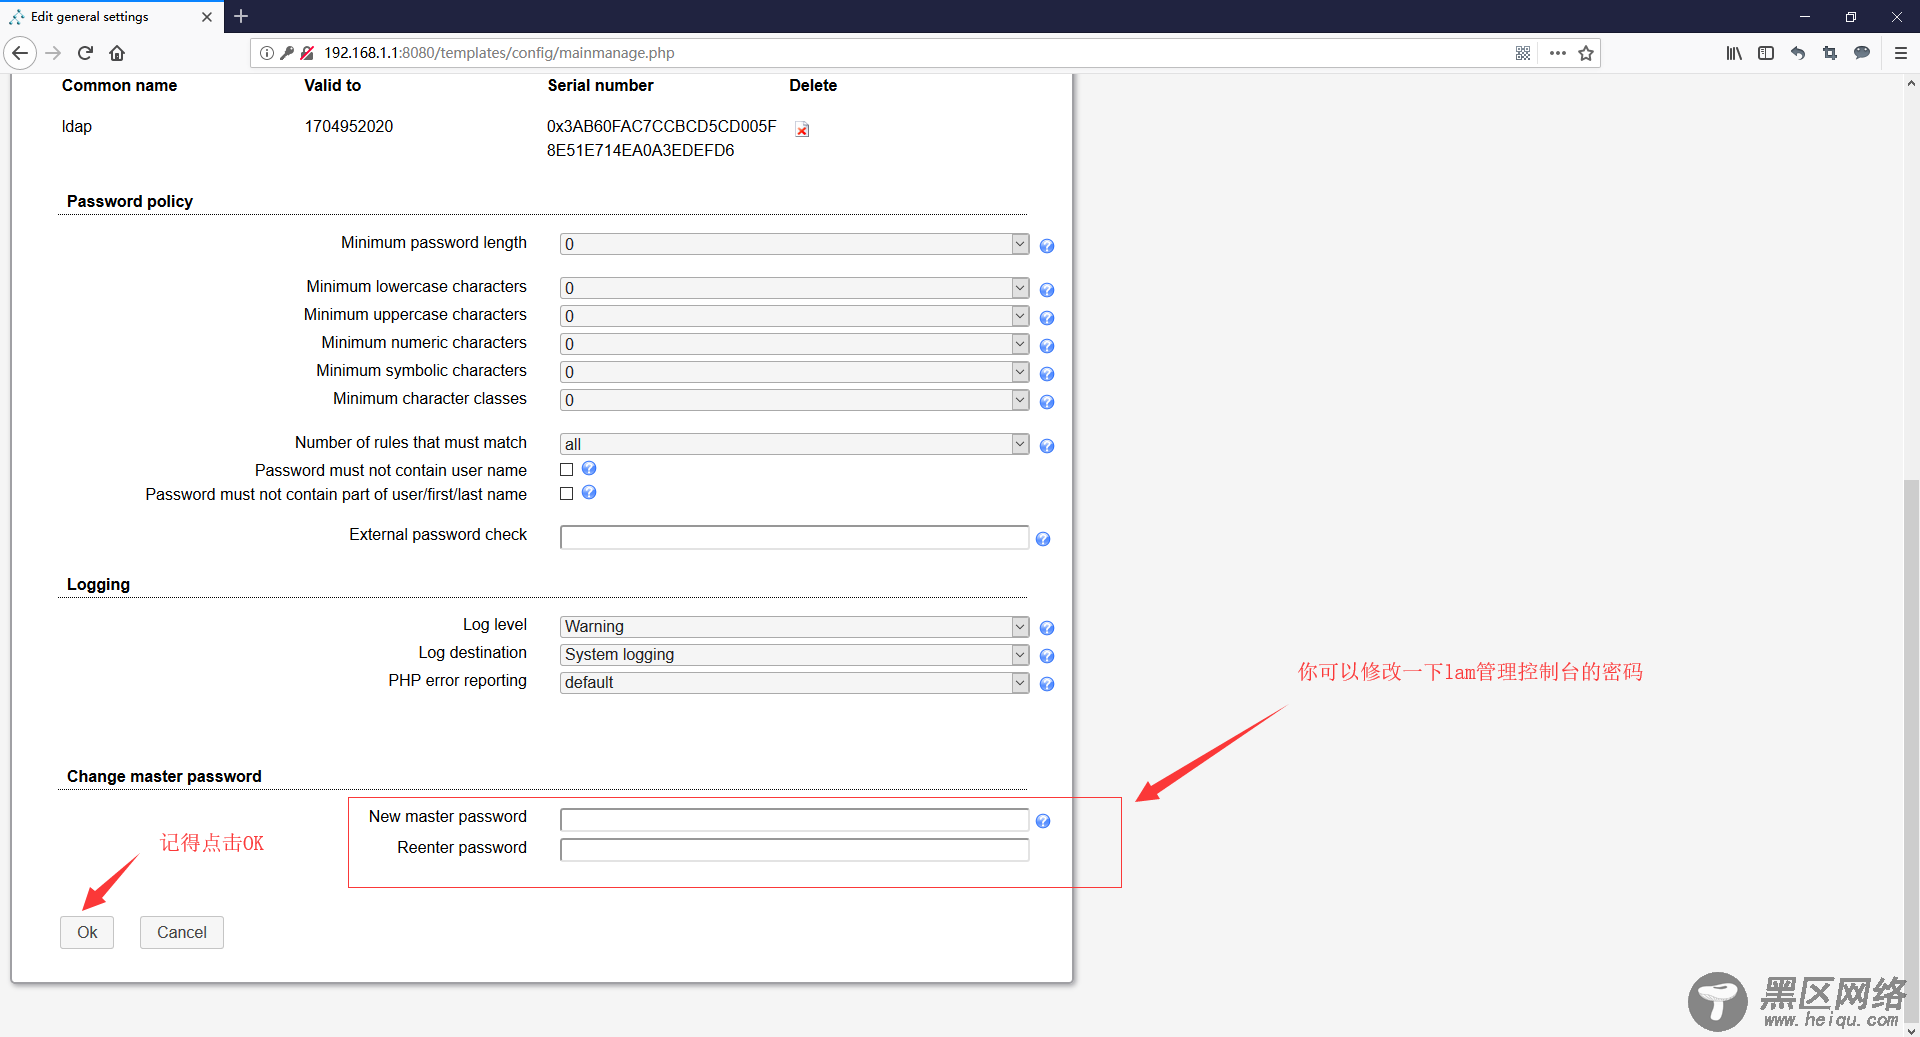Open help for Log destination
1920x1037 pixels.
[1047, 656]
